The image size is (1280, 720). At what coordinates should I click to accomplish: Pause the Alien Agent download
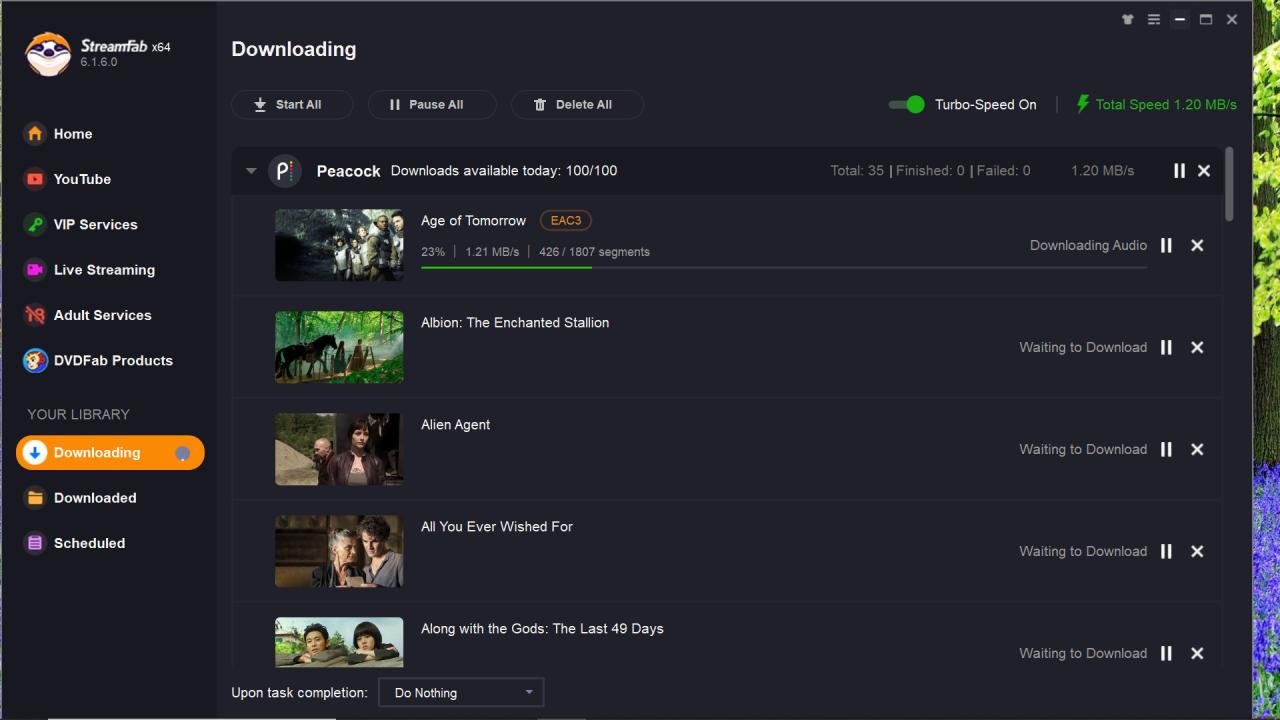[x=1166, y=449]
